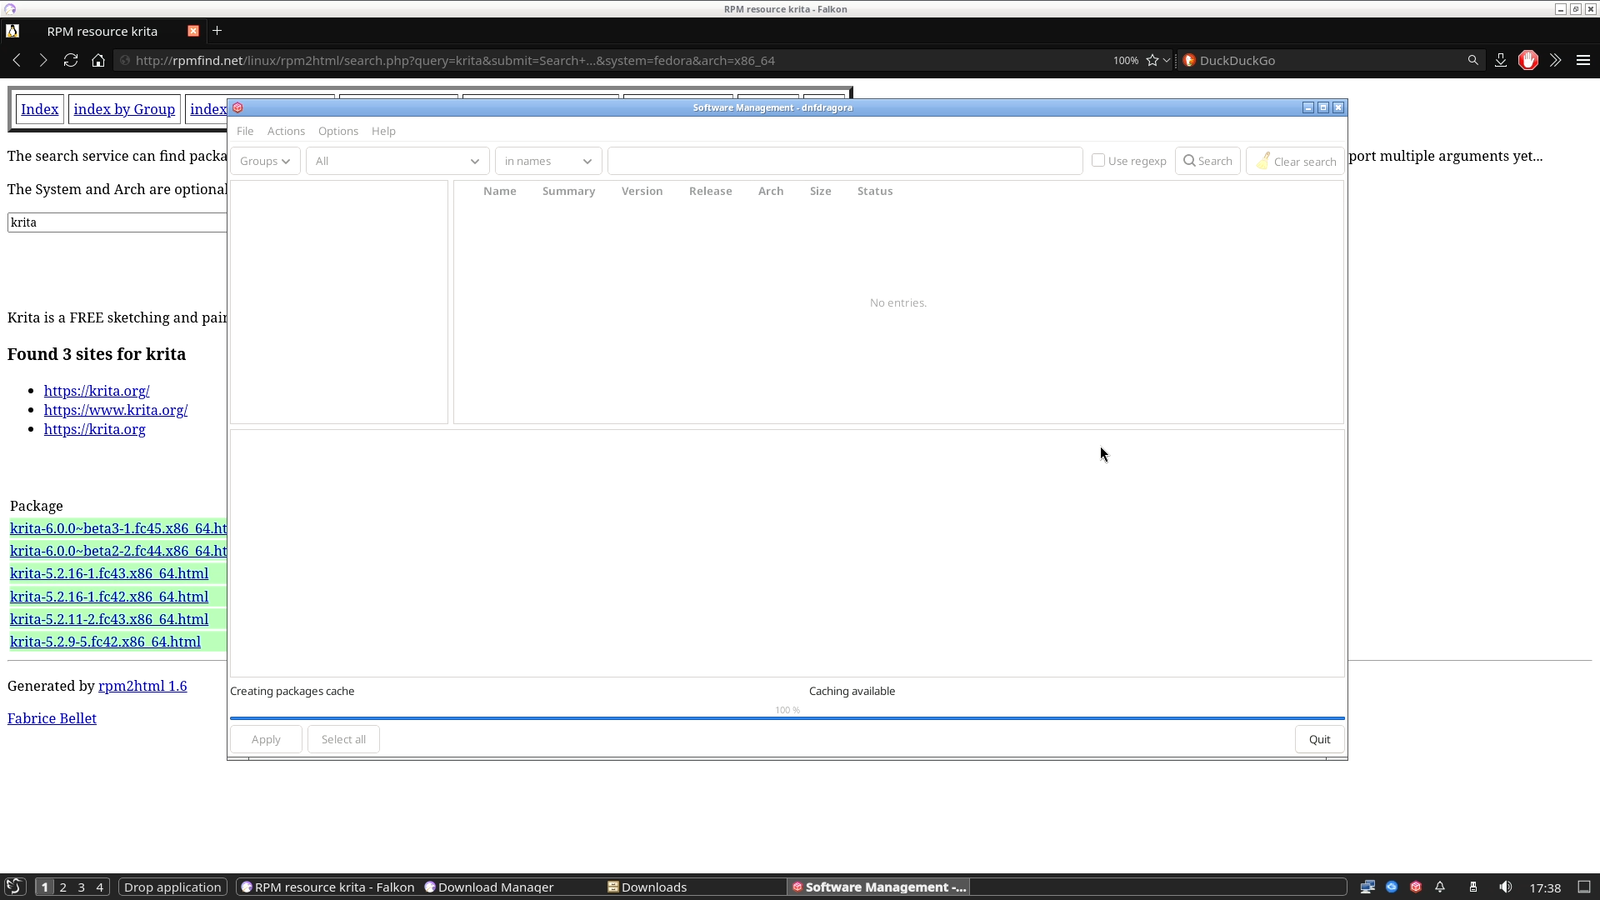Maximize the Software Management window

[1323, 108]
